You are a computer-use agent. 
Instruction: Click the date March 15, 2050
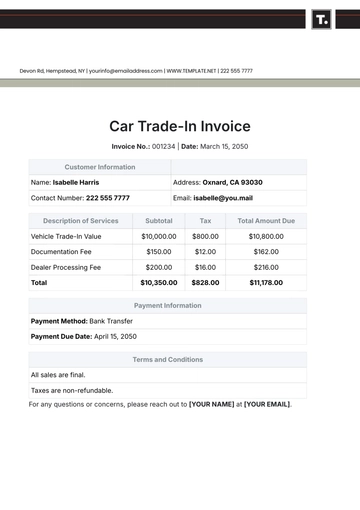point(224,146)
